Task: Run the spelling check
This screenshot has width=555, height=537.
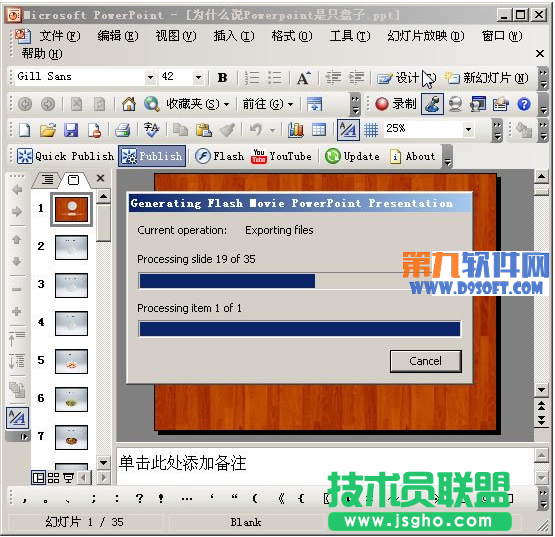Action: tap(151, 130)
